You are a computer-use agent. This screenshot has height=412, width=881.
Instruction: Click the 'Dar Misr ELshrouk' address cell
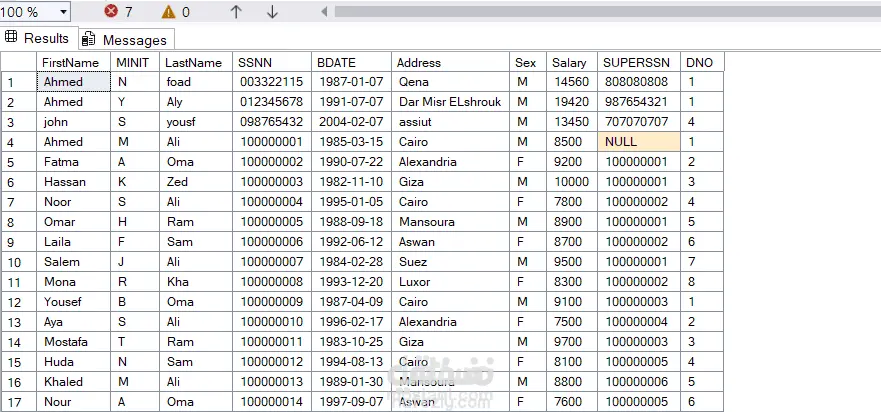click(x=450, y=102)
